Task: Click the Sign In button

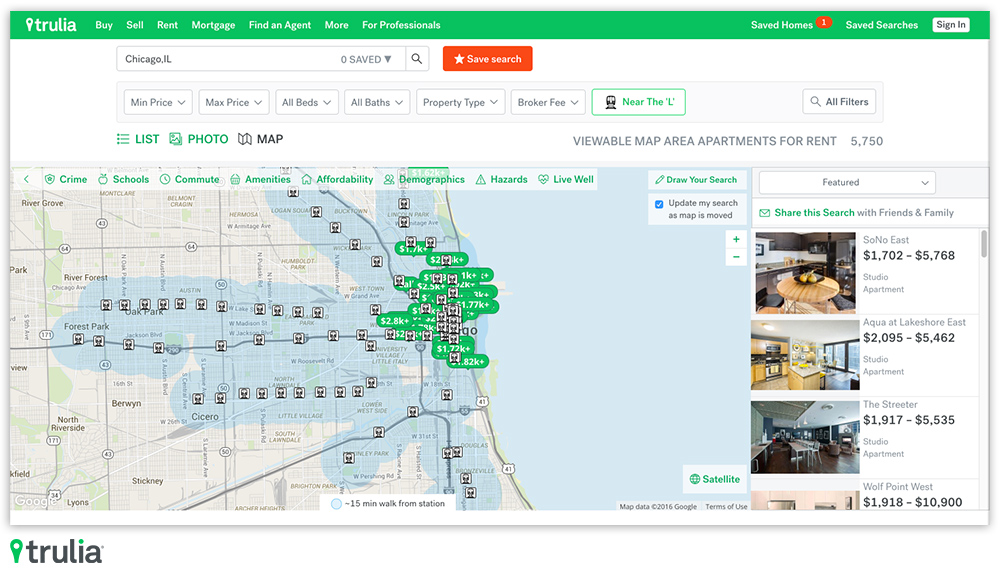Action: click(x=951, y=25)
